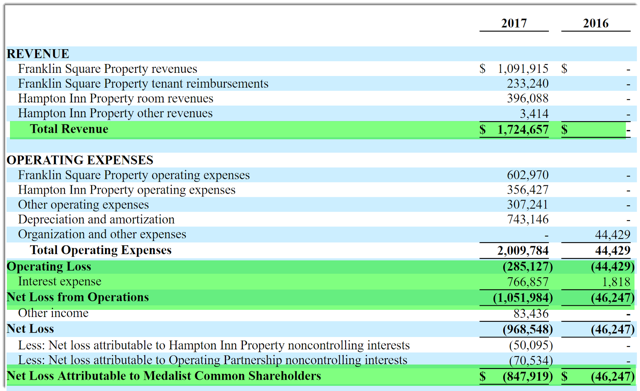Click the value 233,240

click(528, 84)
